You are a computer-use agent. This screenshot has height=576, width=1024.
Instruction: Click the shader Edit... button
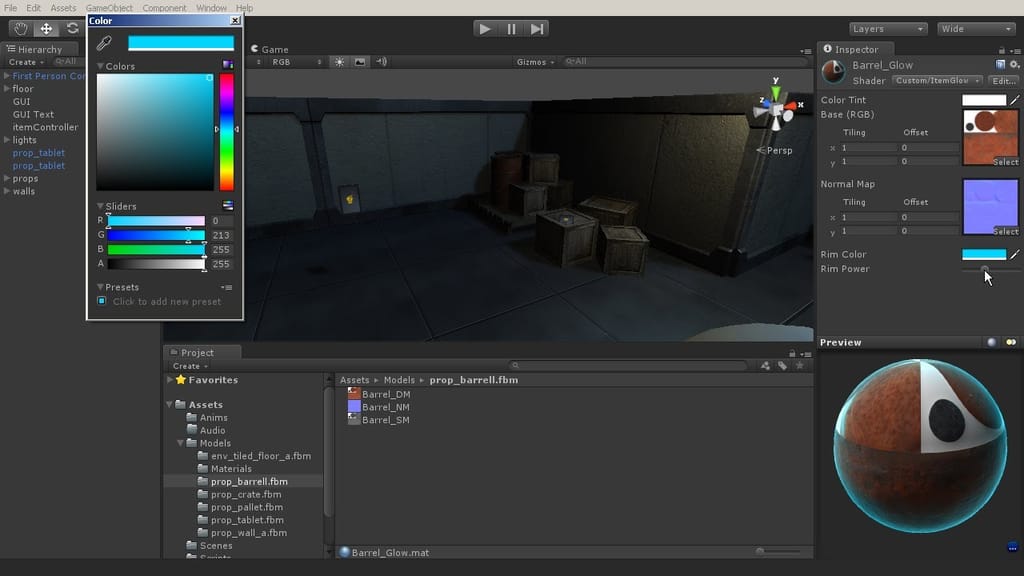pos(1002,81)
